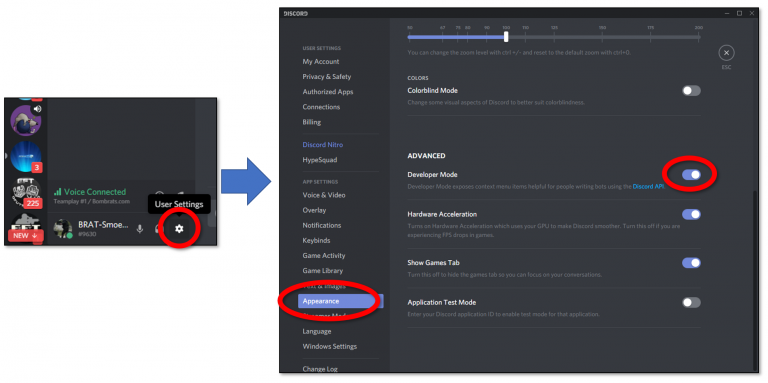Maximize the Discord window

coord(740,13)
